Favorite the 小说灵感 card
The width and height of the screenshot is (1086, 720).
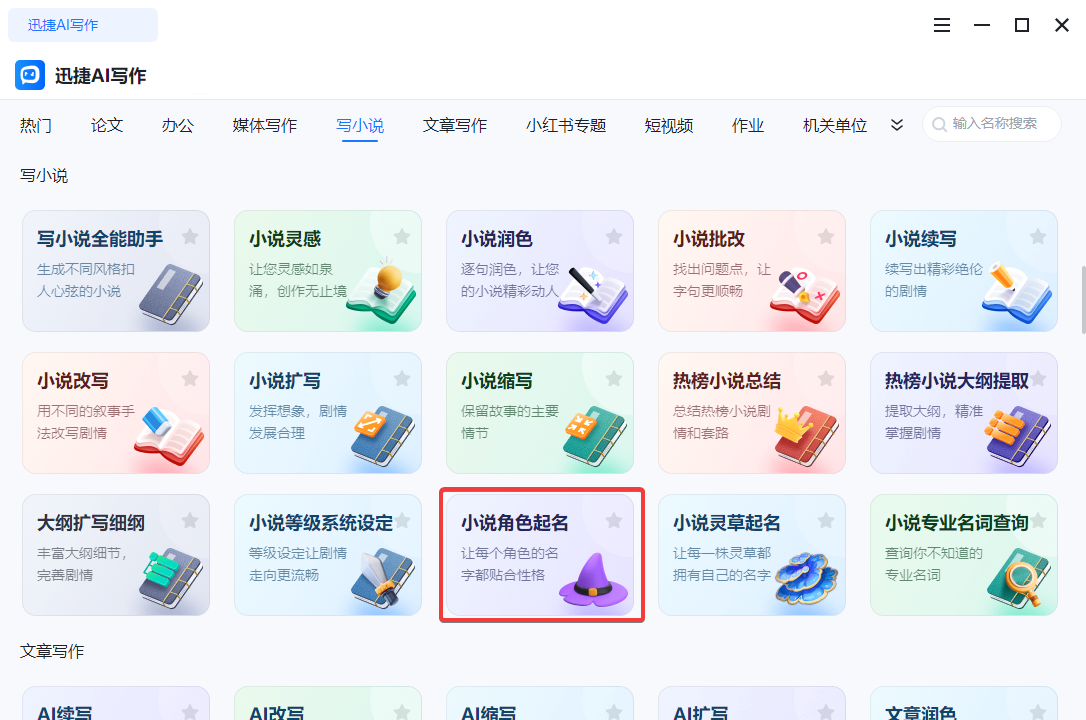click(x=402, y=237)
